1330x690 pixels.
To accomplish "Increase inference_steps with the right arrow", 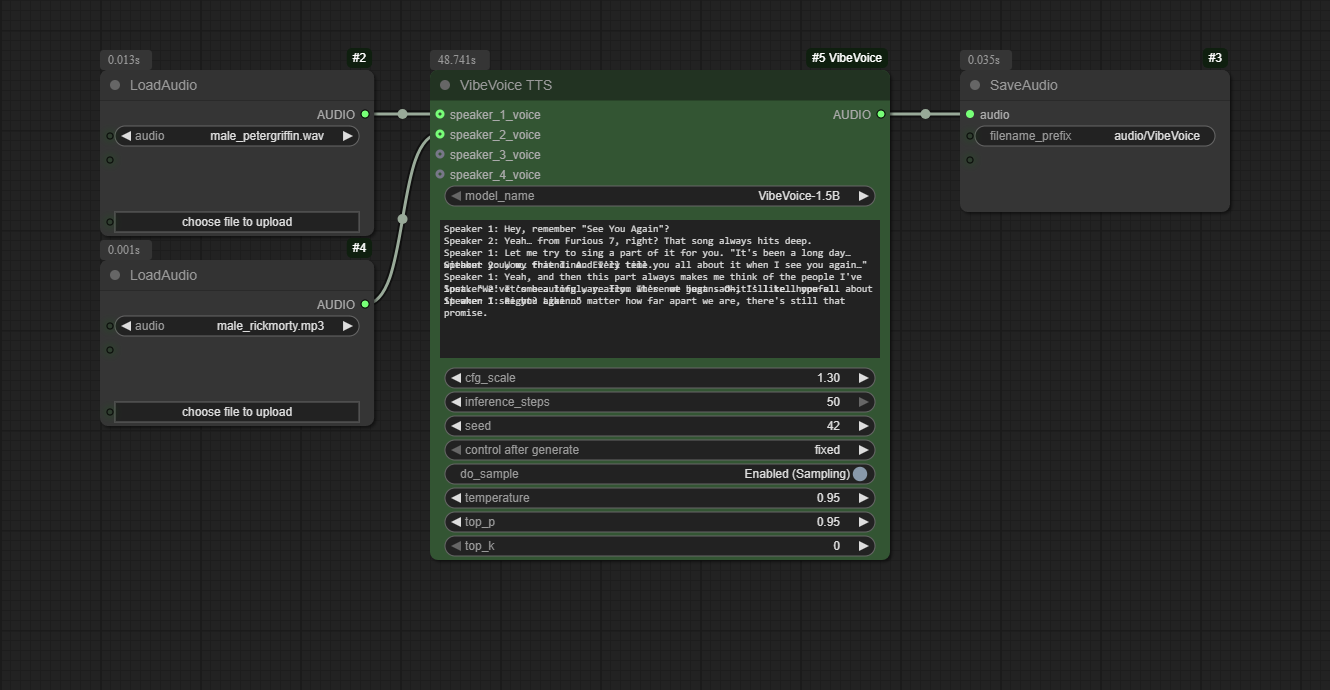I will [863, 401].
